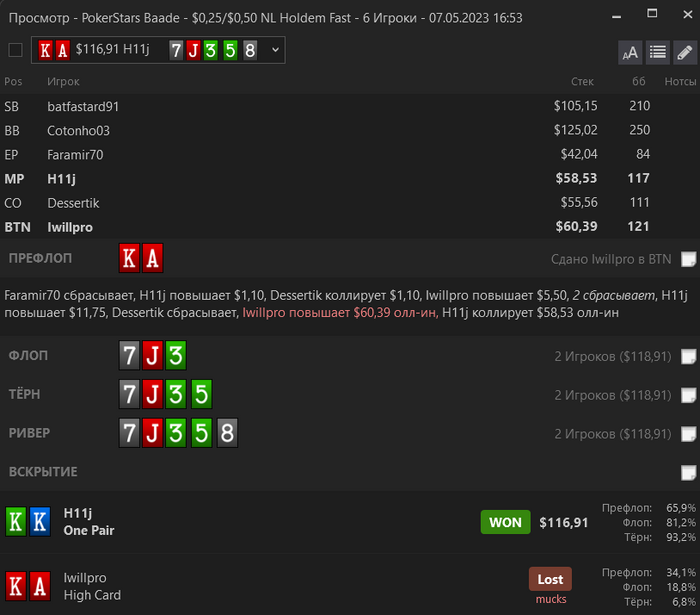The image size is (700, 615).
Task: Click the $60,39 stack value
Action: point(576,226)
